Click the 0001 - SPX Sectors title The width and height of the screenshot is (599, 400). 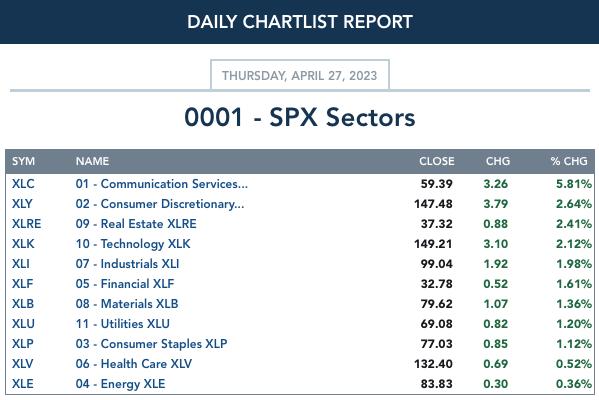300,117
